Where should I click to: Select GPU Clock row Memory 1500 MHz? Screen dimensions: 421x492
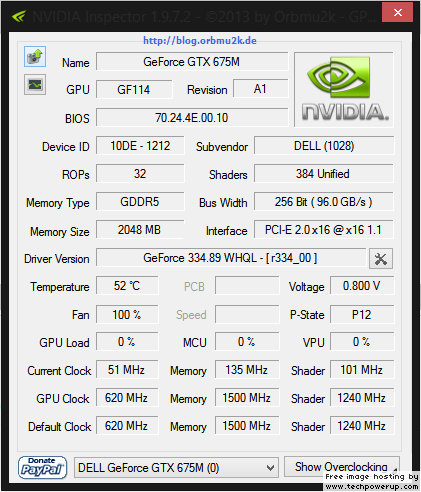point(247,398)
